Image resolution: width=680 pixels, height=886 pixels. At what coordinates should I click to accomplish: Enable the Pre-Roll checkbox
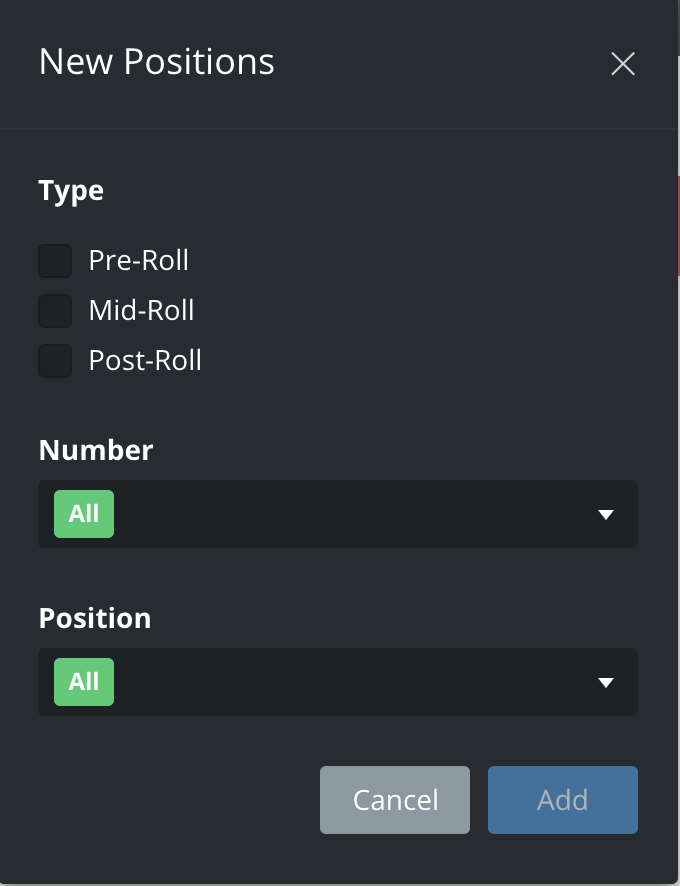[x=55, y=261]
